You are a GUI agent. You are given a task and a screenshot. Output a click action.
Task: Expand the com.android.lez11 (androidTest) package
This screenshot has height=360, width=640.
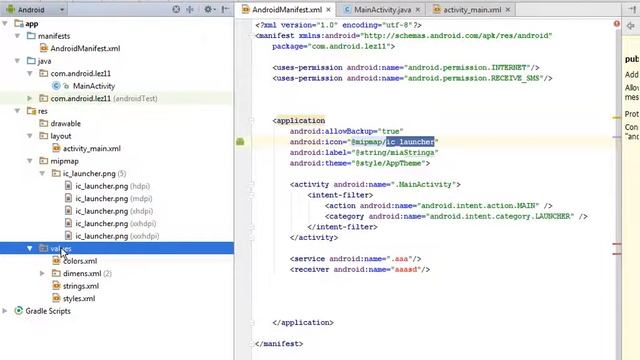(30, 98)
